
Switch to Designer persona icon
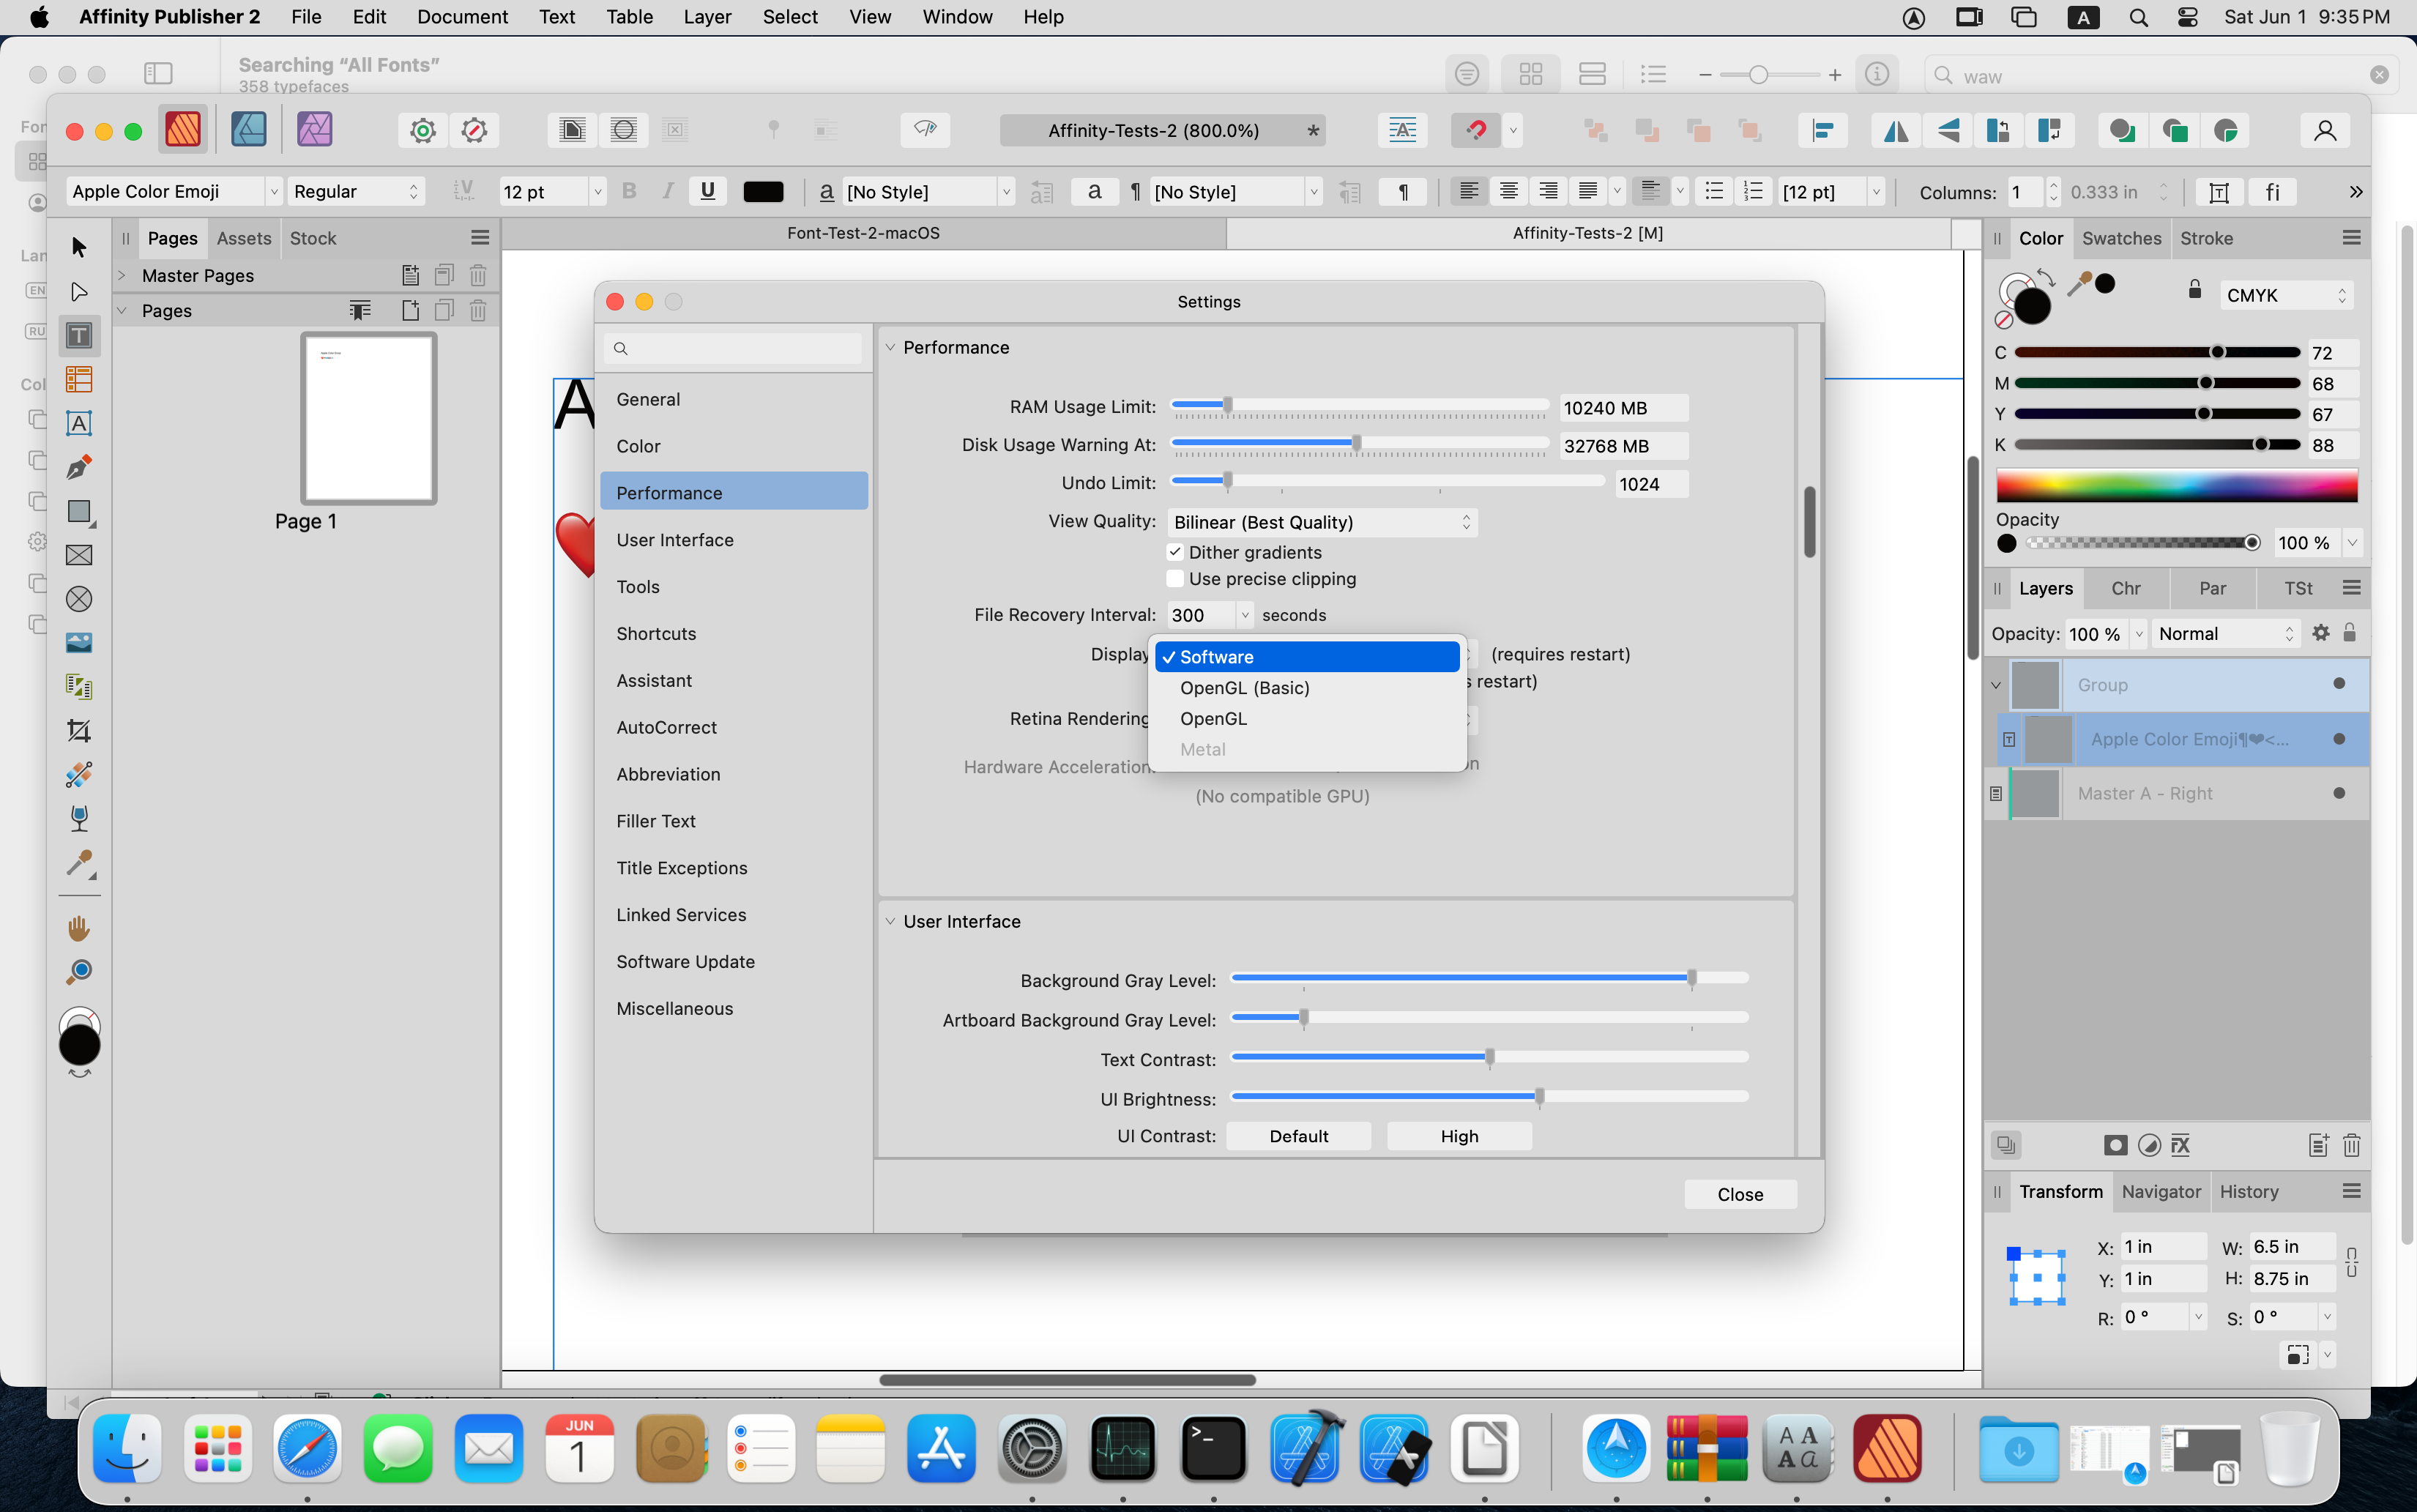pos(249,130)
